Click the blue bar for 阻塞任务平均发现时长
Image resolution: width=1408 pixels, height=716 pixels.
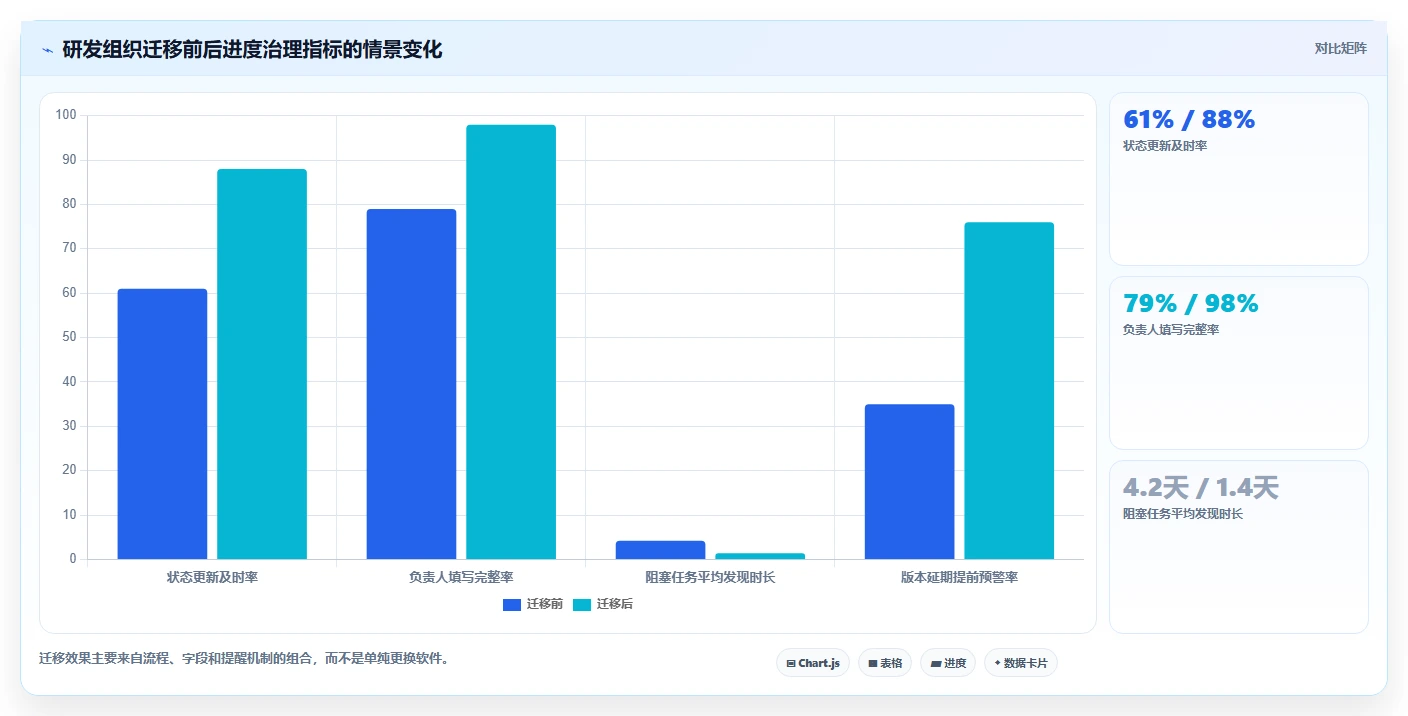(x=660, y=550)
